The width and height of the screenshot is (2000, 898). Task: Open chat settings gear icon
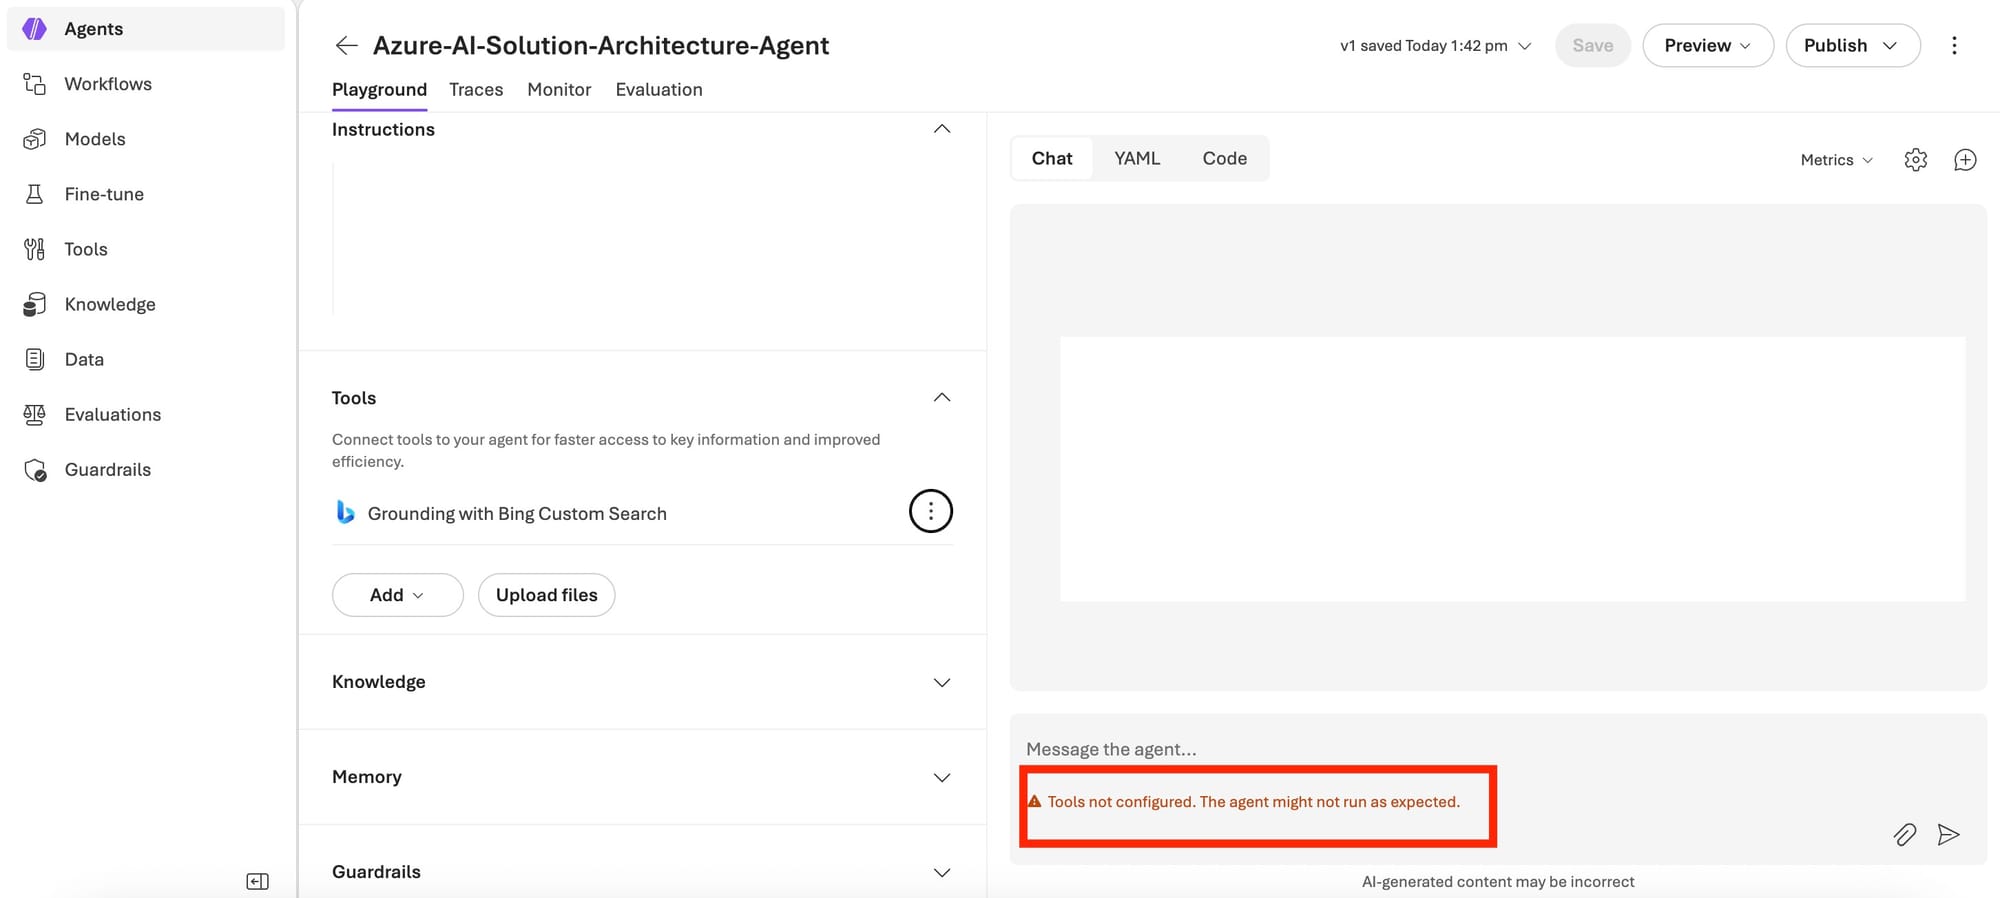coord(1915,160)
